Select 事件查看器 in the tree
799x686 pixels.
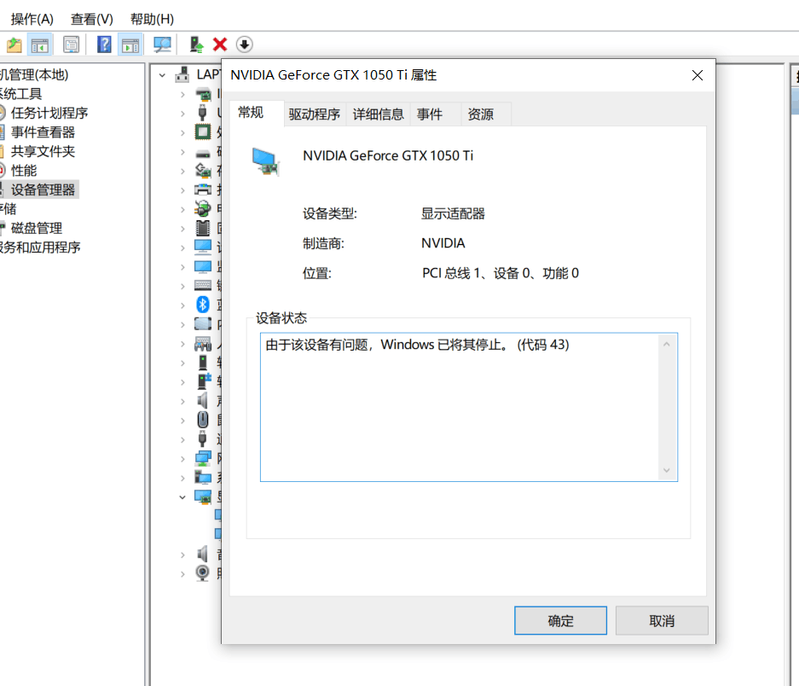[43, 132]
